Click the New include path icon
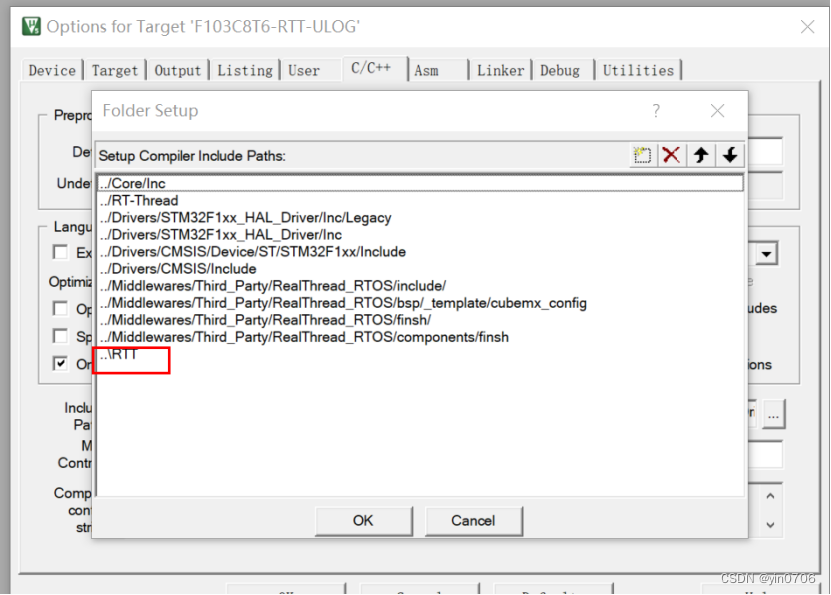The height and width of the screenshot is (595, 831). point(643,155)
